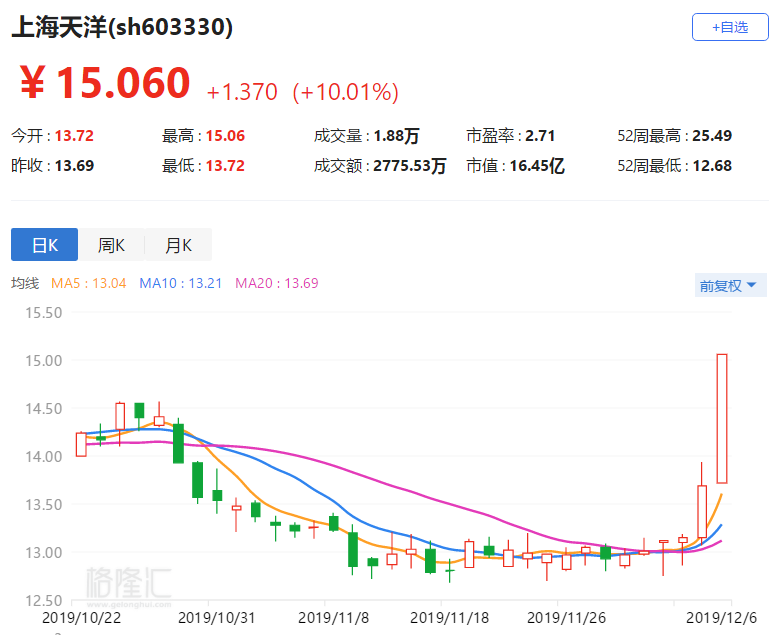Click the MA5 : 13.04 legend label
774x635 pixels.
89,283
